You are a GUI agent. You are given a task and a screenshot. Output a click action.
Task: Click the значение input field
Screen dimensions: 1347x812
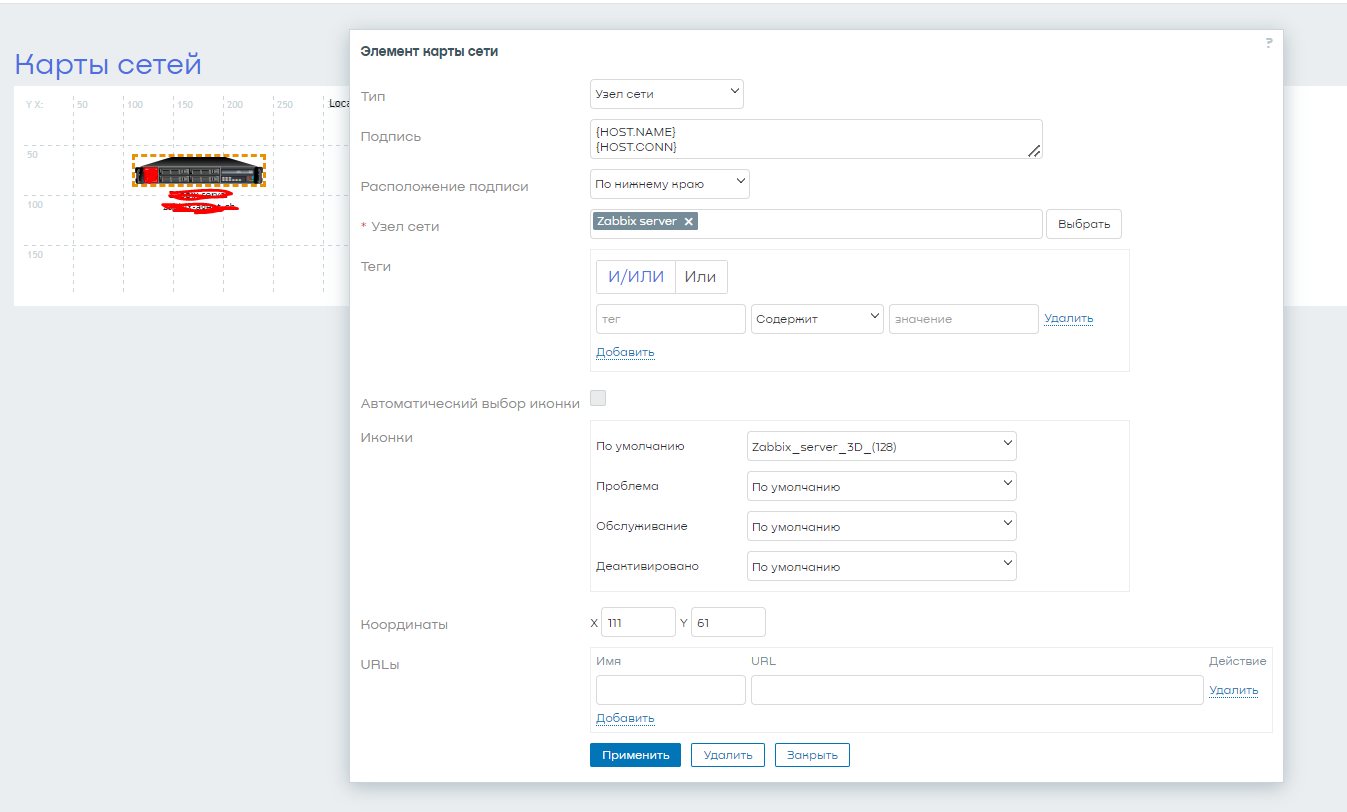(x=964, y=319)
